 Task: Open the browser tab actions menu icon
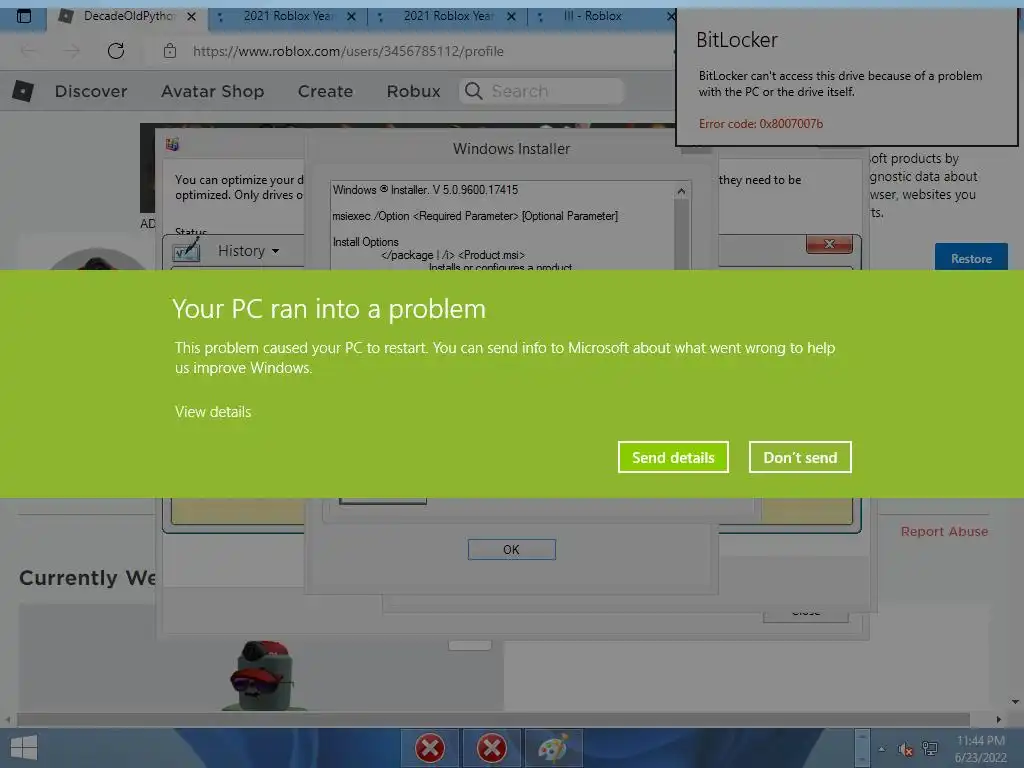24,16
